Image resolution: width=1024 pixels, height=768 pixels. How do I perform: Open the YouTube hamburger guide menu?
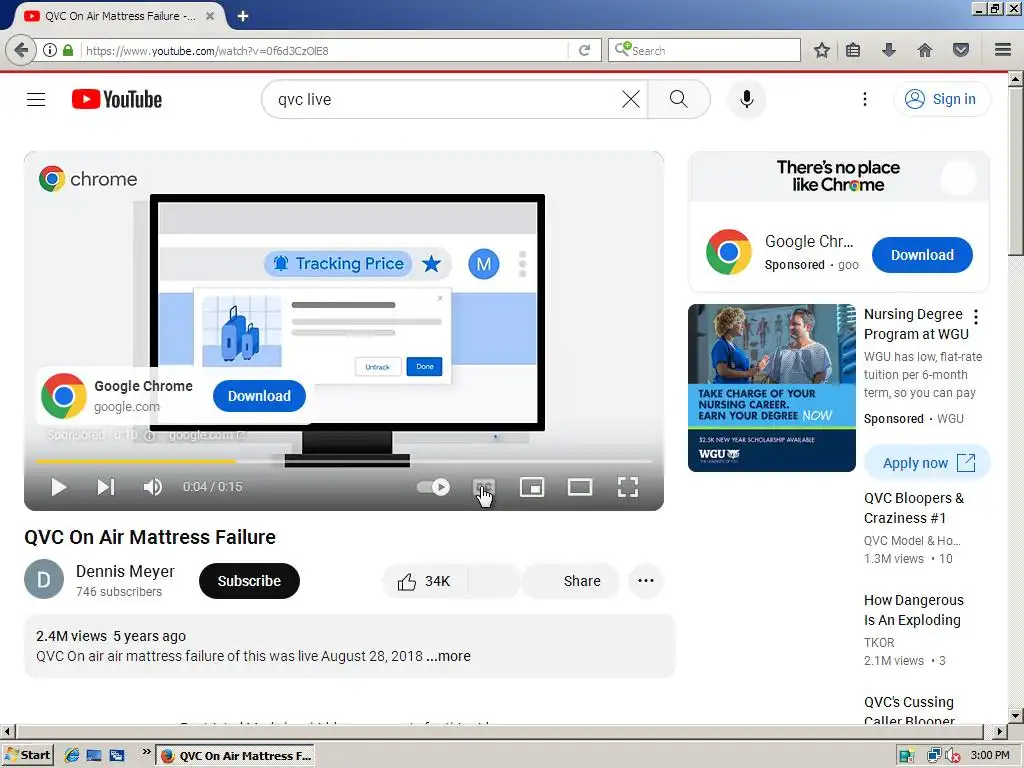(x=36, y=99)
